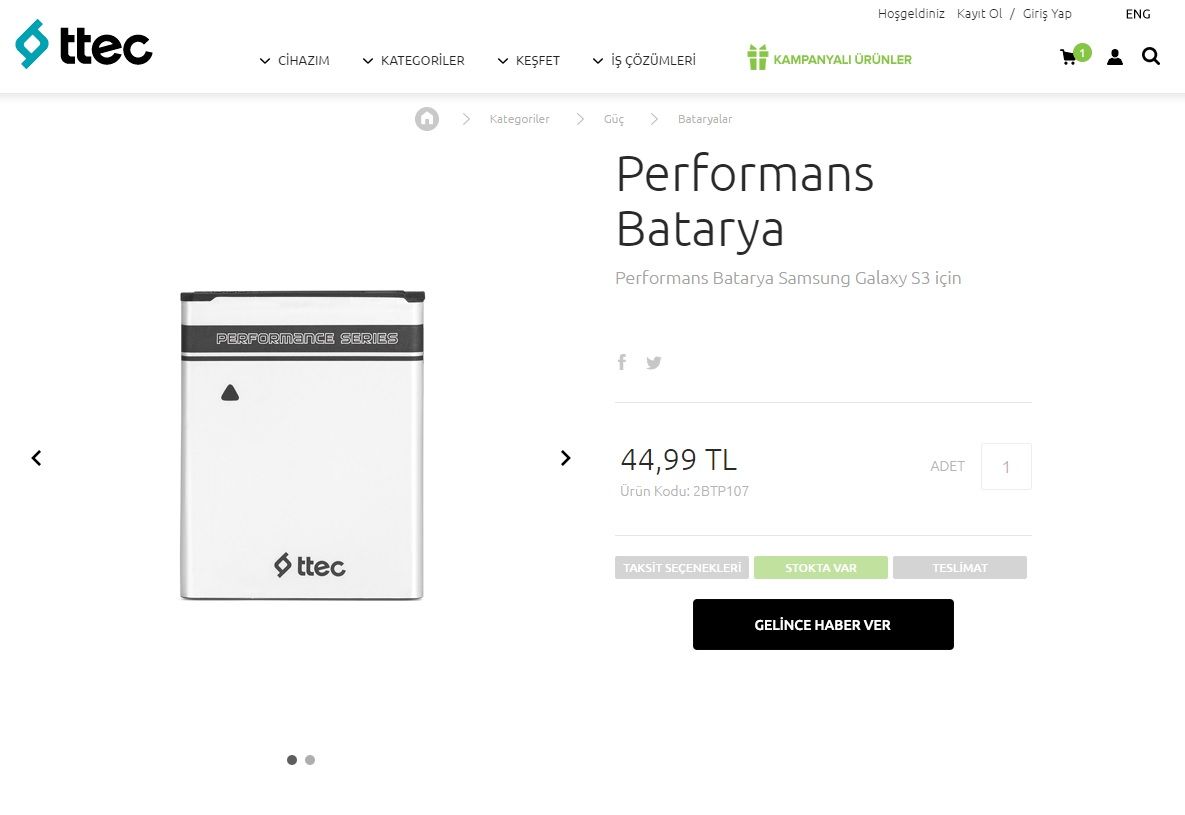Share product on Twitter
The height and width of the screenshot is (815, 1185).
coord(654,362)
